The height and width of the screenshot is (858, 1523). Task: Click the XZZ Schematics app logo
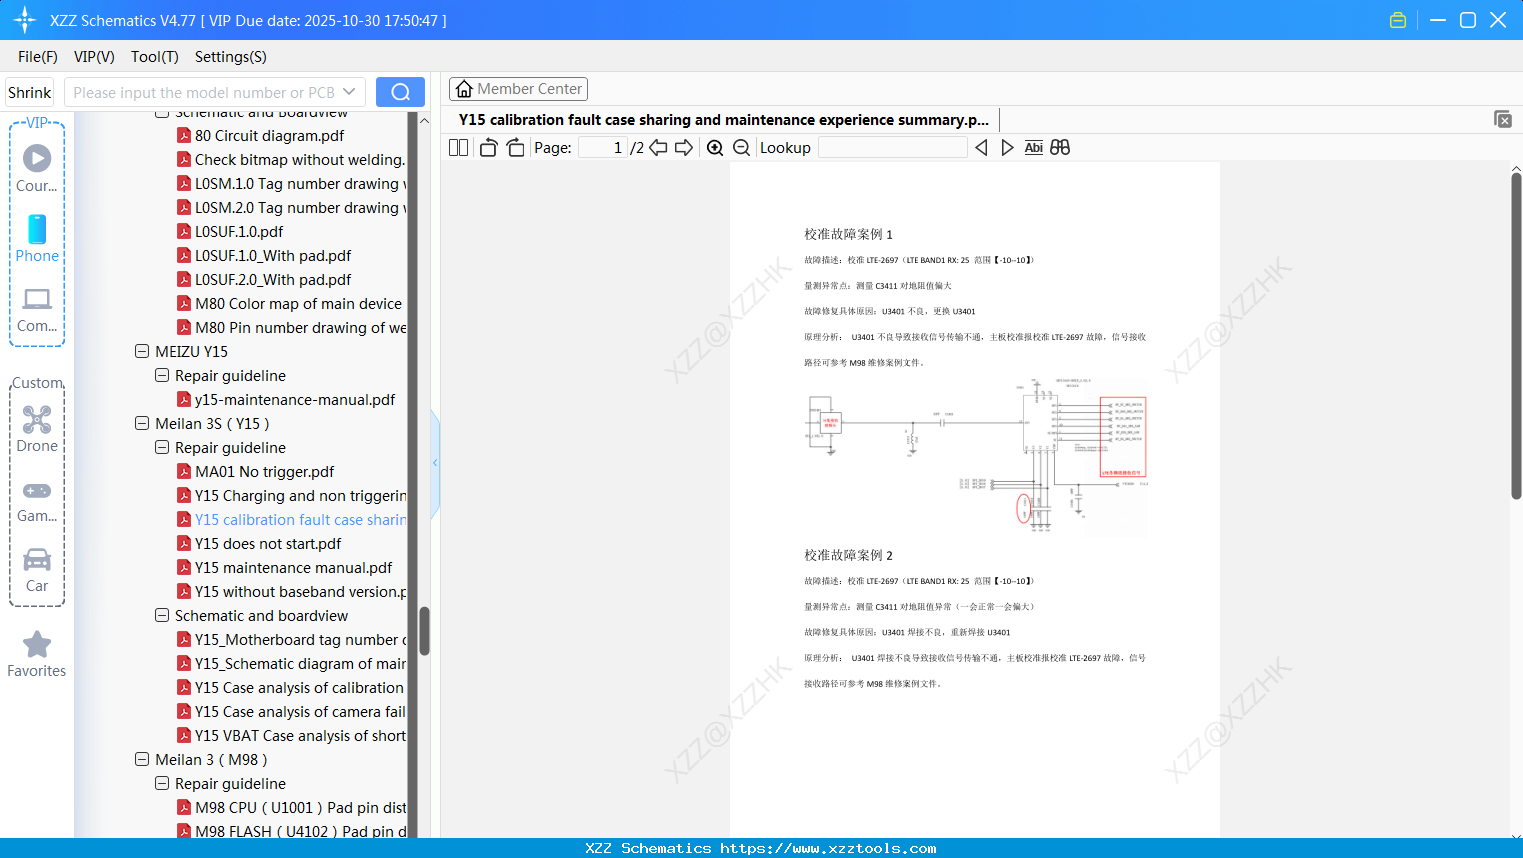click(x=24, y=20)
